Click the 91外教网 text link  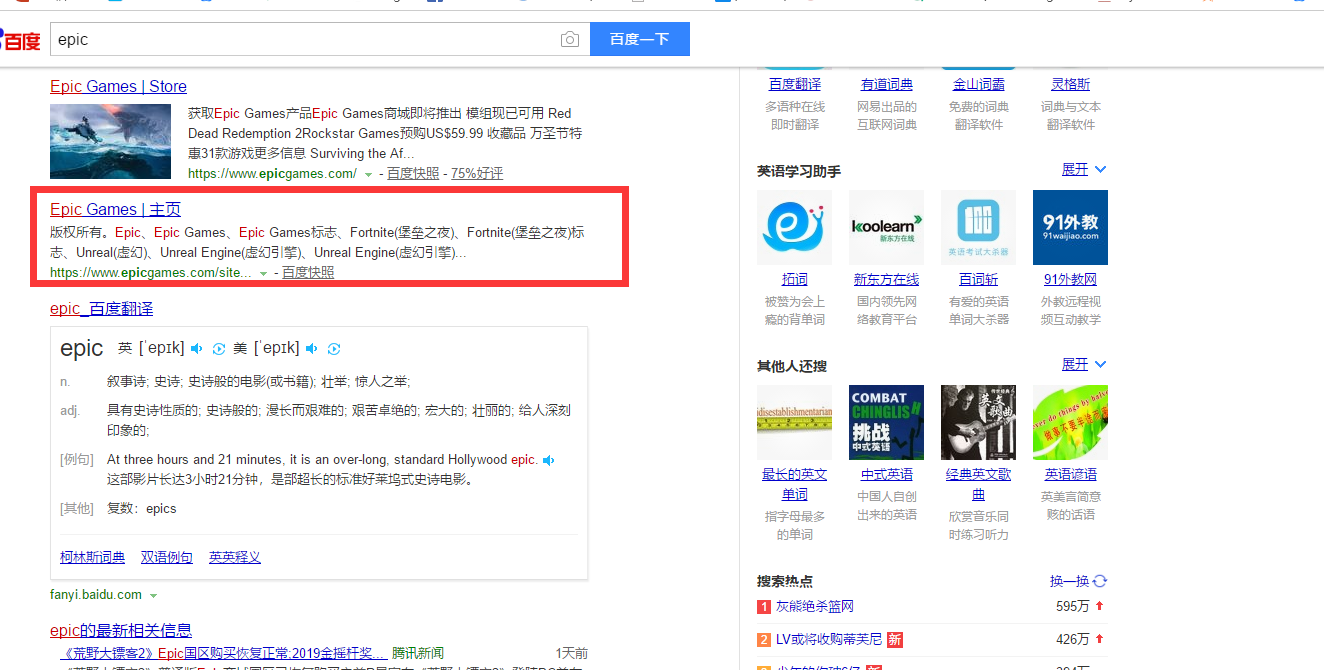coord(1070,280)
